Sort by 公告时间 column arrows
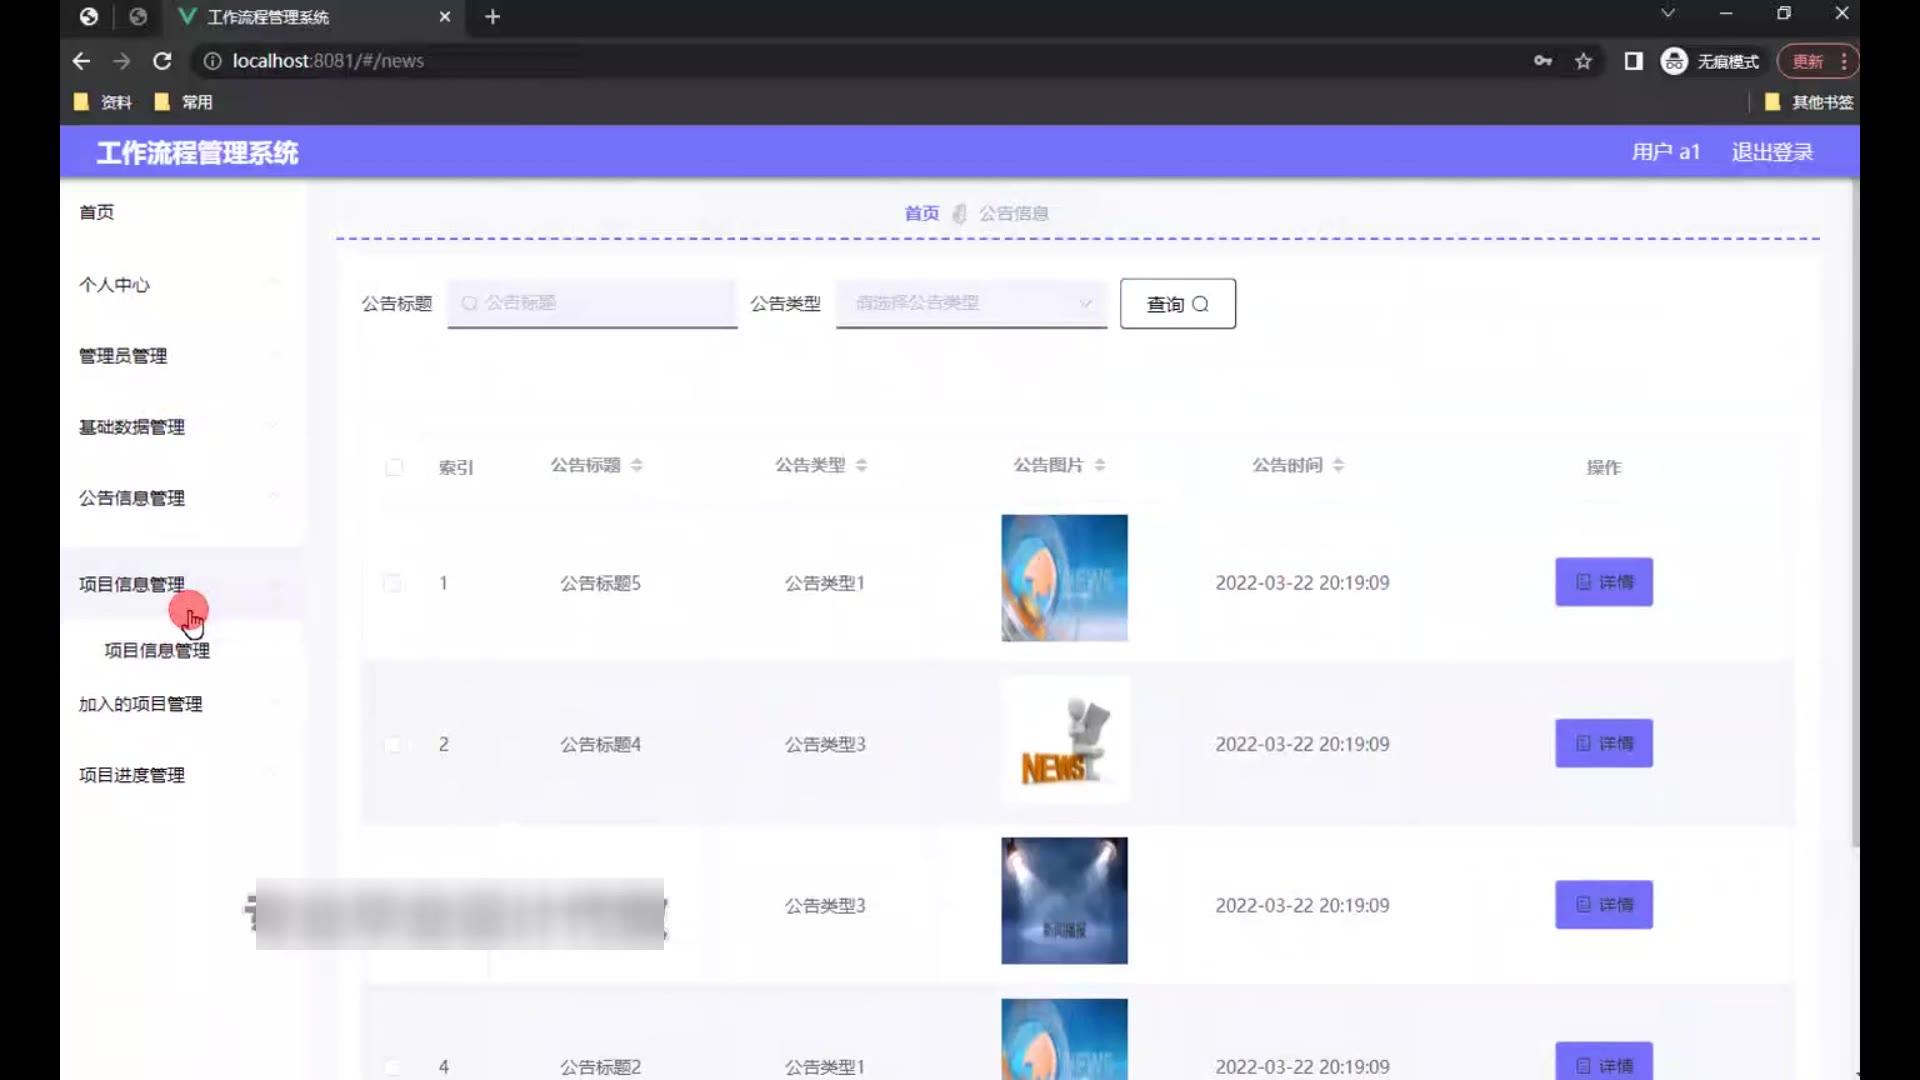Screen dimensions: 1920x1080 click(1338, 465)
